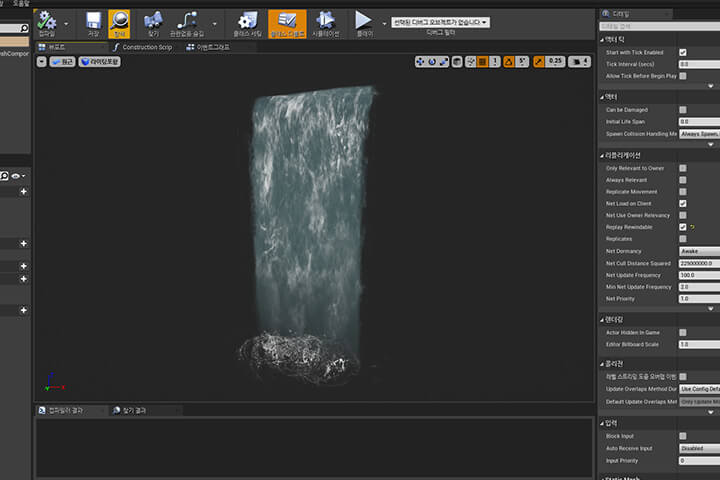Toggle the grid snapping icon

pos(483,62)
